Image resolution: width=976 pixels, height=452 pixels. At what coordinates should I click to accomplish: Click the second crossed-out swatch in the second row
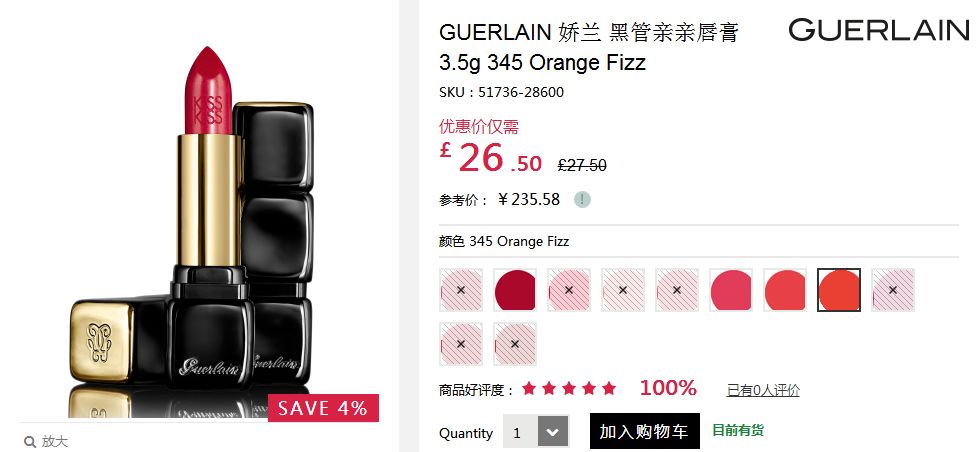[x=515, y=344]
